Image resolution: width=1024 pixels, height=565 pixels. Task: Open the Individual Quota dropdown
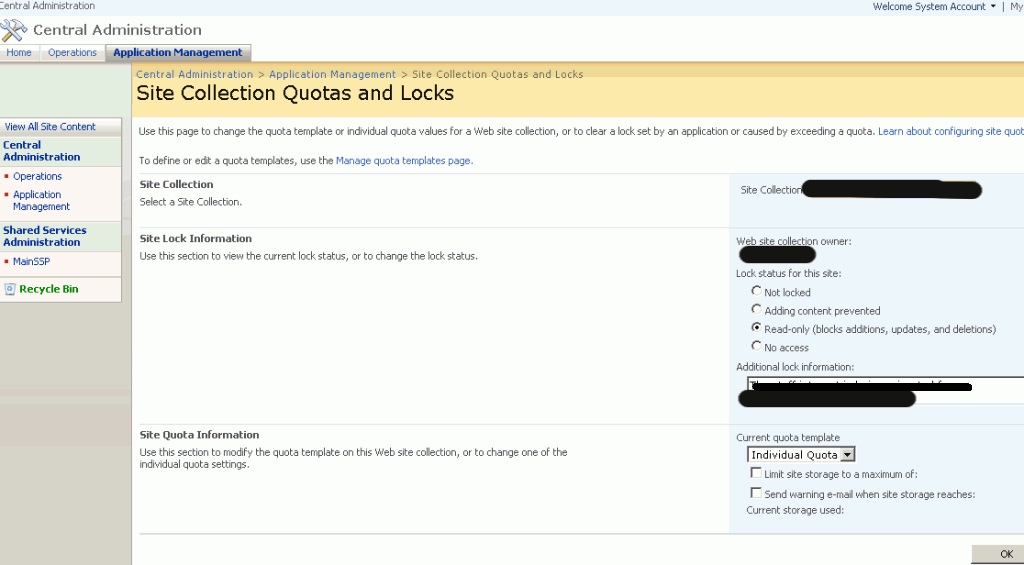[x=848, y=455]
